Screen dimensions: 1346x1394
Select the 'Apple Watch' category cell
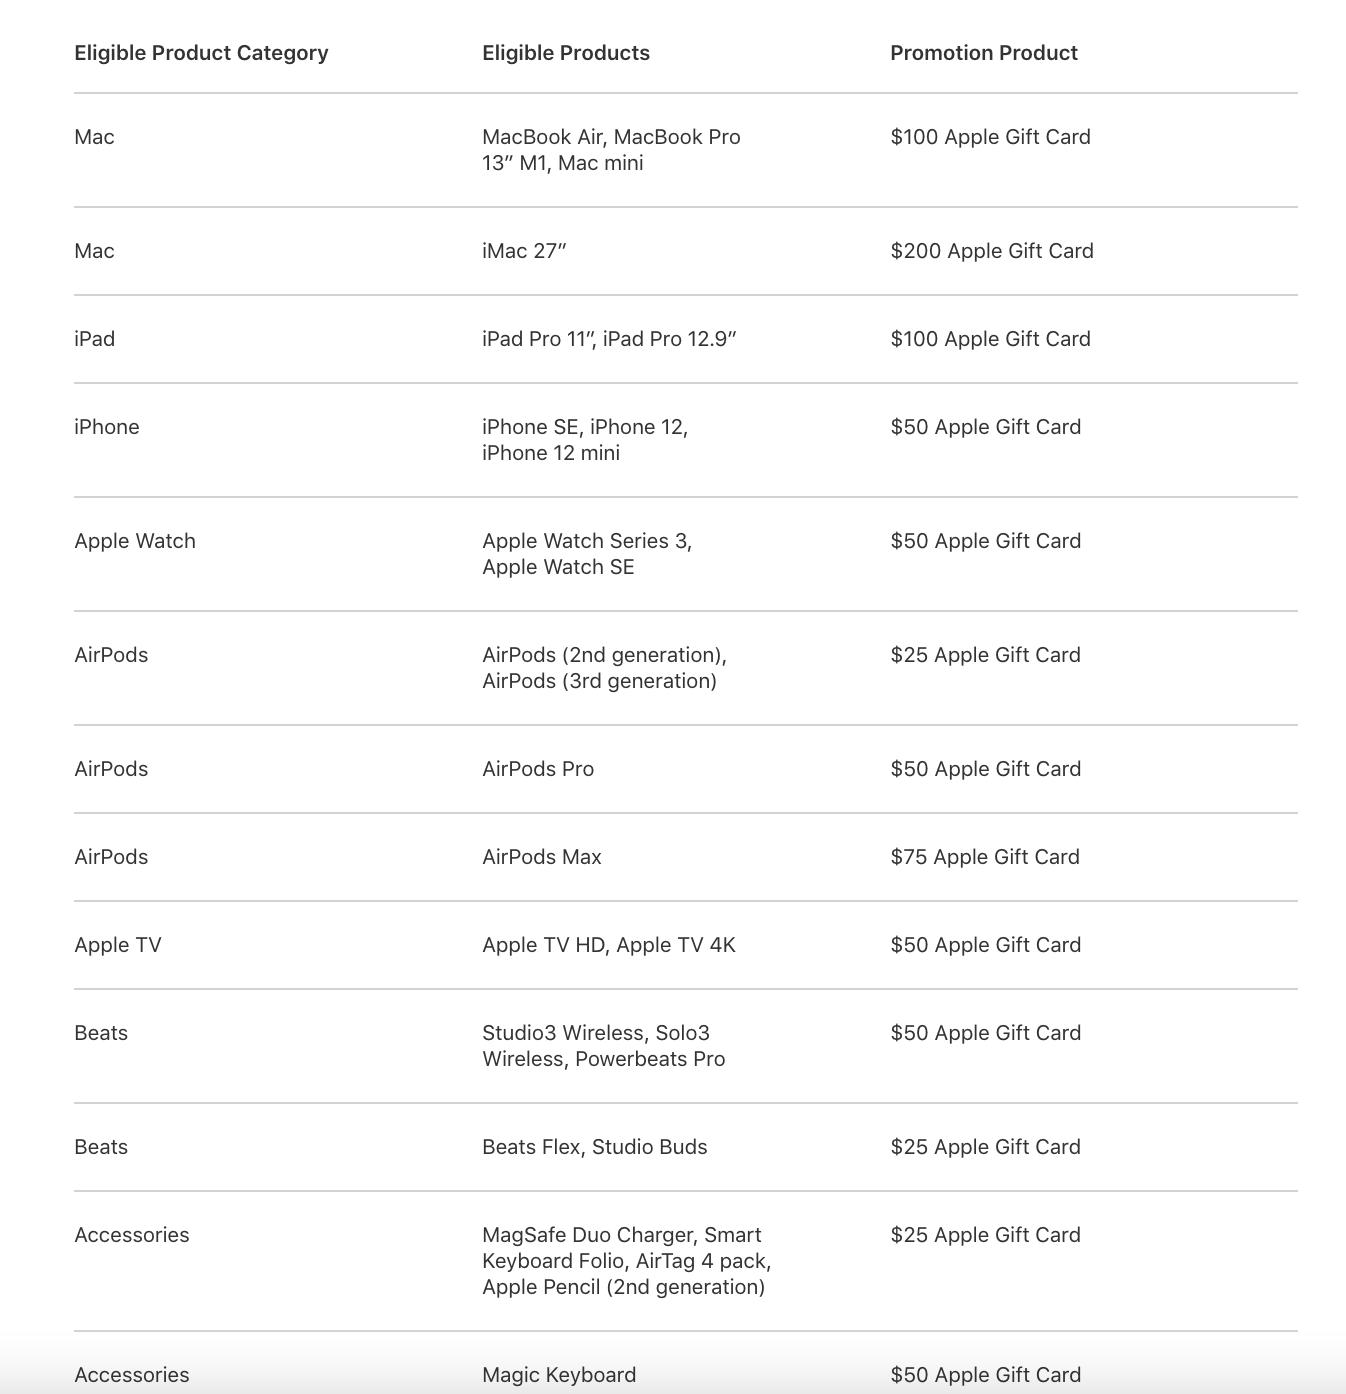tap(135, 541)
